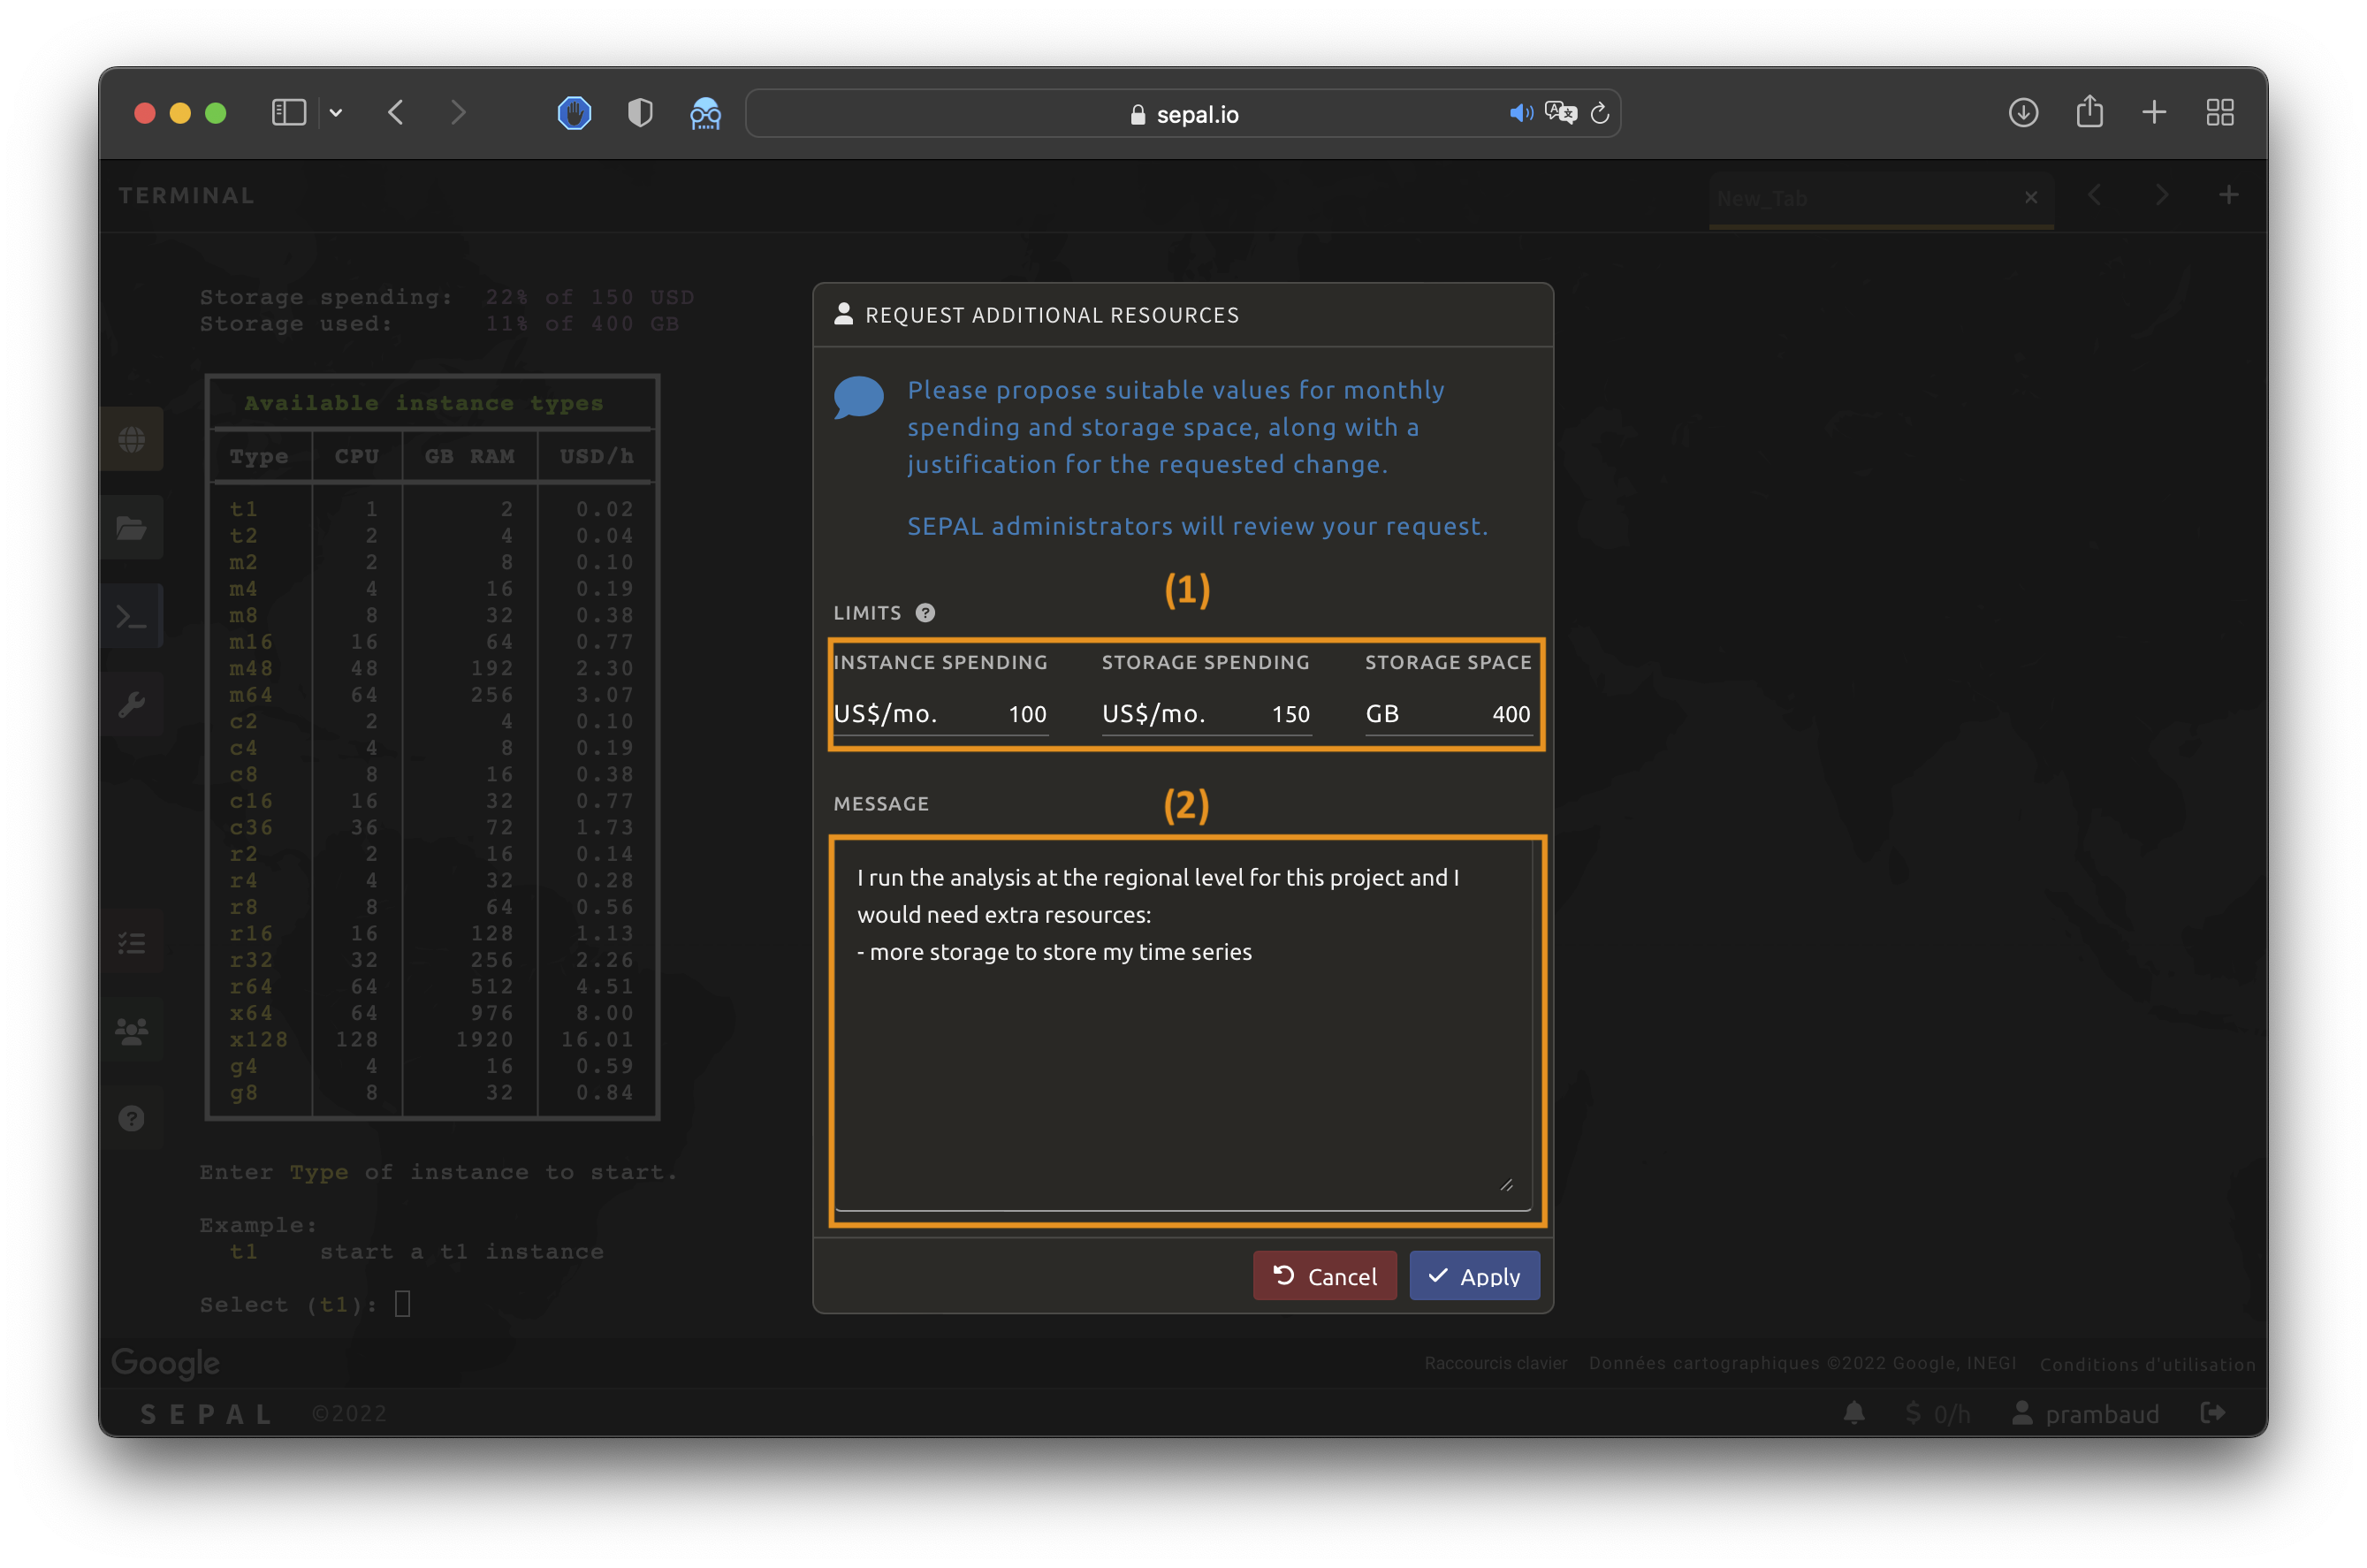
Task: Open the Files folder icon in sidebar
Action: pos(131,527)
